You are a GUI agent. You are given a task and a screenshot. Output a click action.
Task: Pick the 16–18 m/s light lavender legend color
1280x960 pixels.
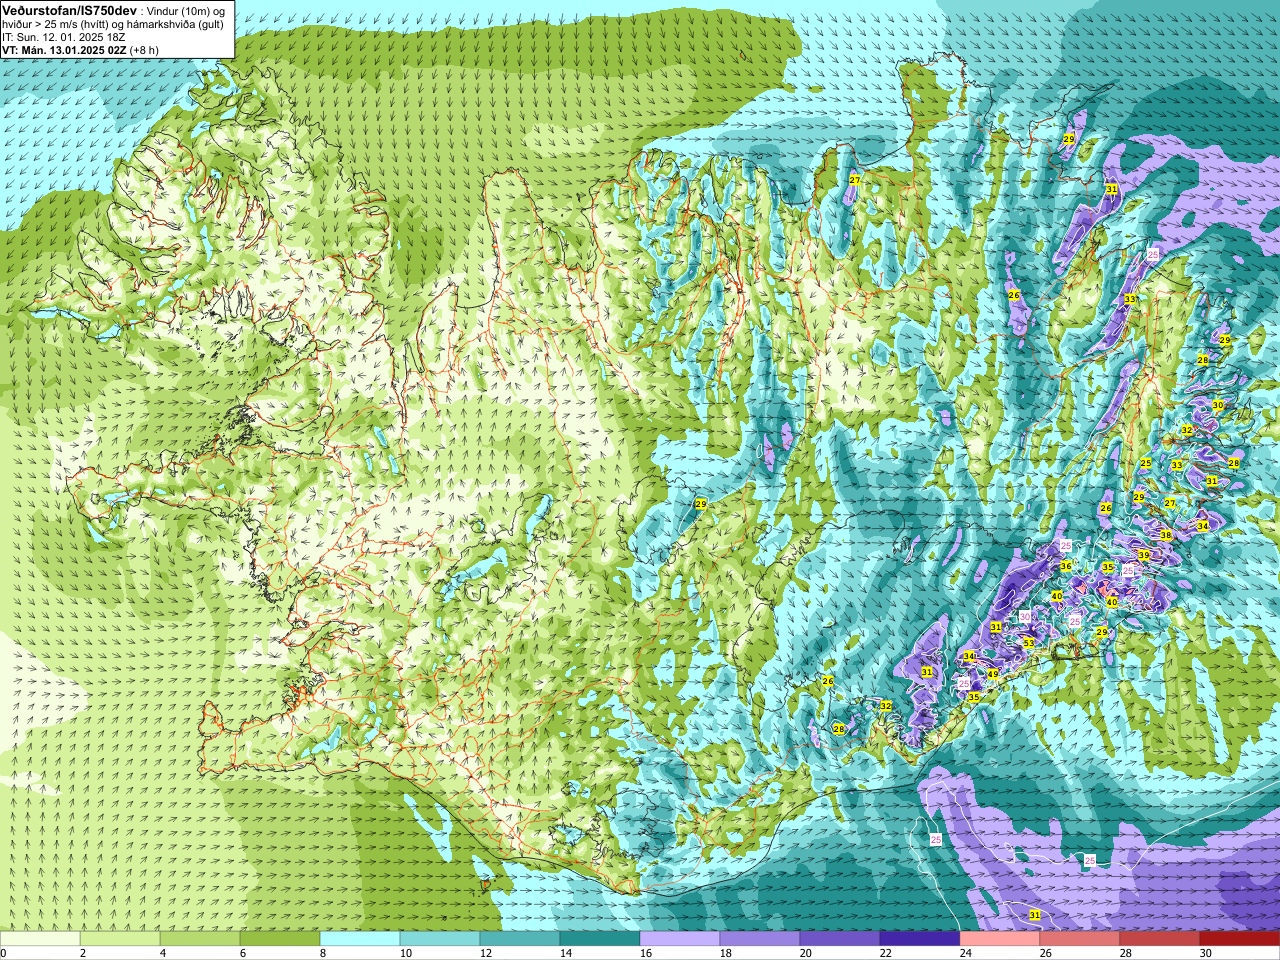click(680, 939)
